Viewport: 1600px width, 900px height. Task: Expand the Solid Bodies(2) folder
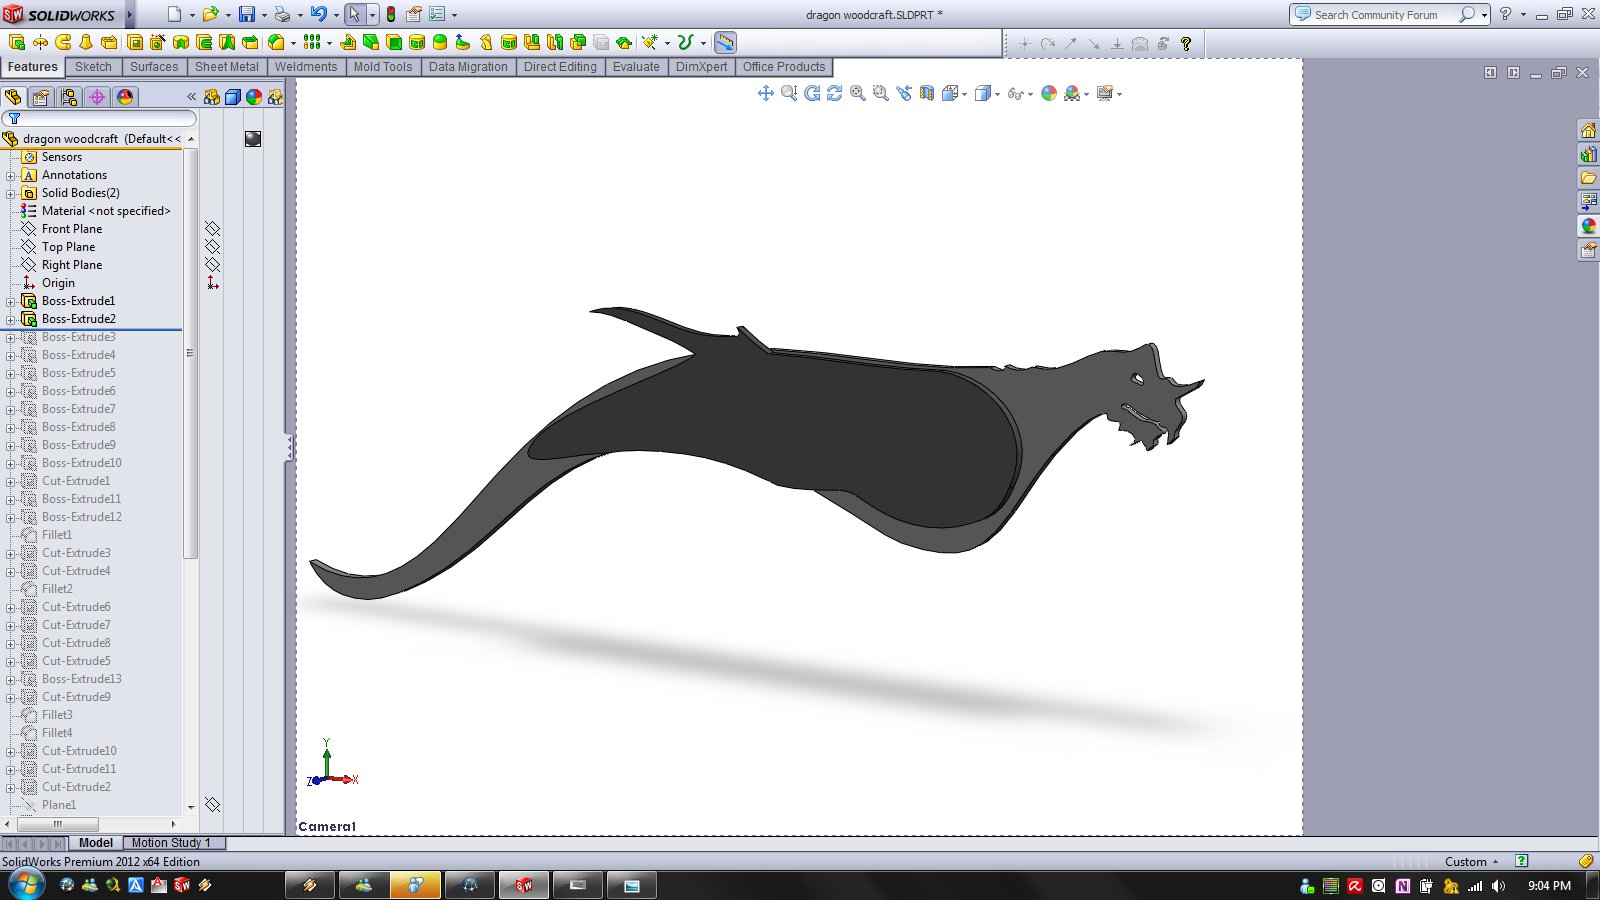(10, 193)
